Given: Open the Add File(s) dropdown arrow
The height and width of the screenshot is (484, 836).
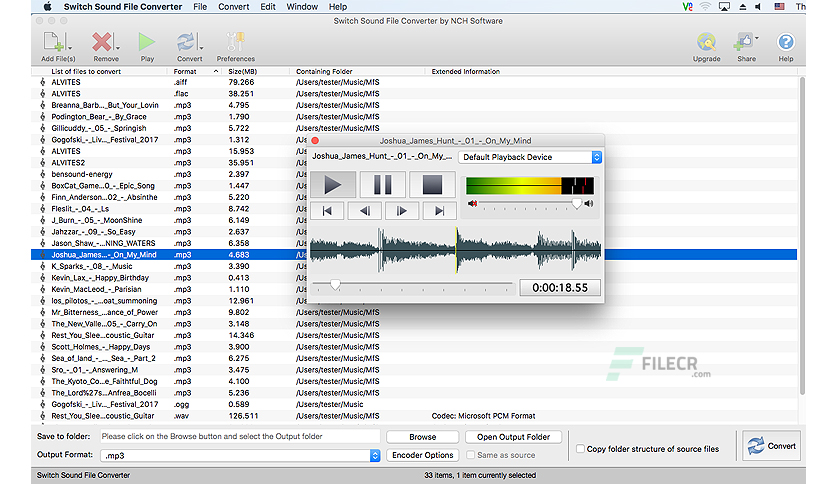Looking at the screenshot, I should pyautogui.click(x=69, y=48).
